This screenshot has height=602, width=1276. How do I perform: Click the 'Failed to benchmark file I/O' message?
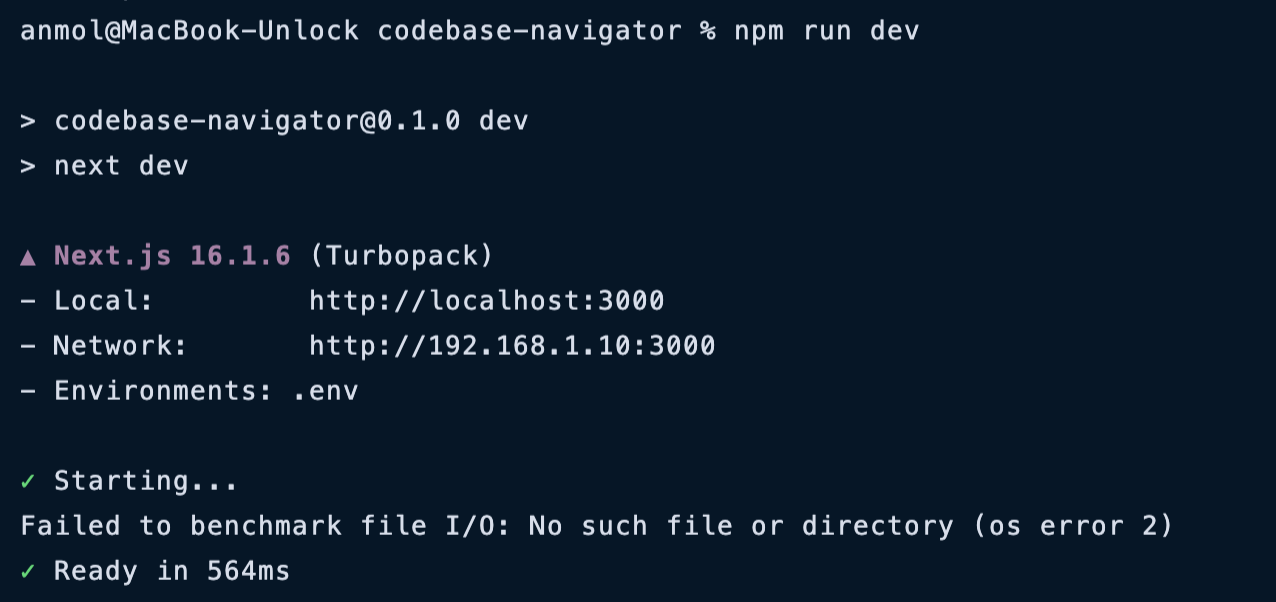point(264,526)
